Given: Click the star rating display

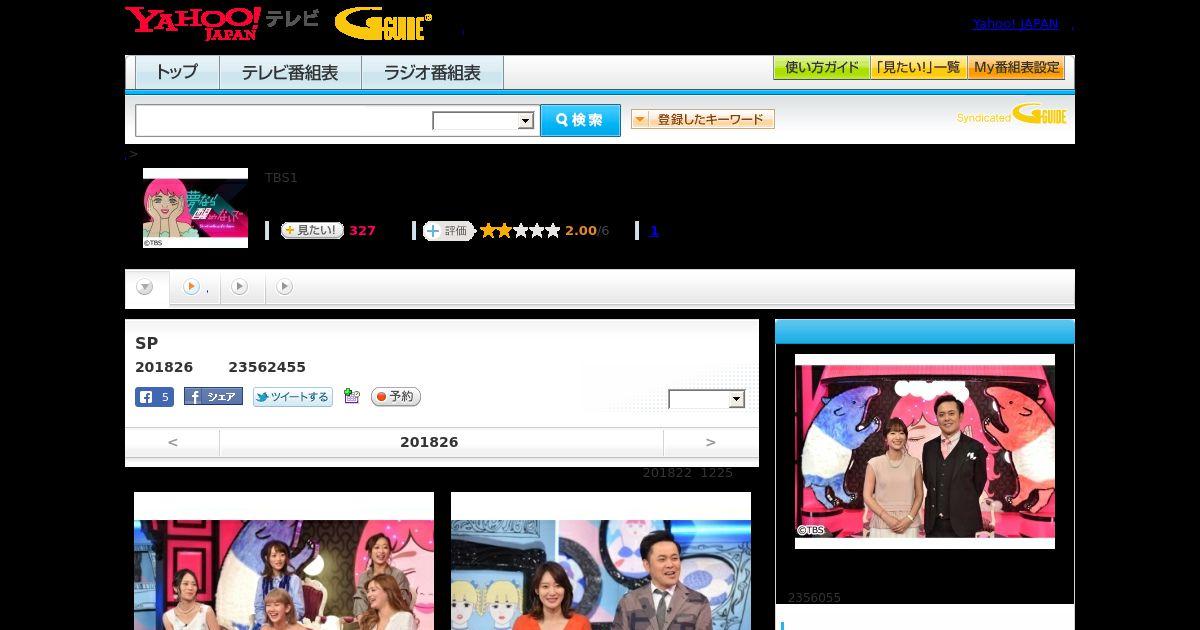Looking at the screenshot, I should (520, 230).
